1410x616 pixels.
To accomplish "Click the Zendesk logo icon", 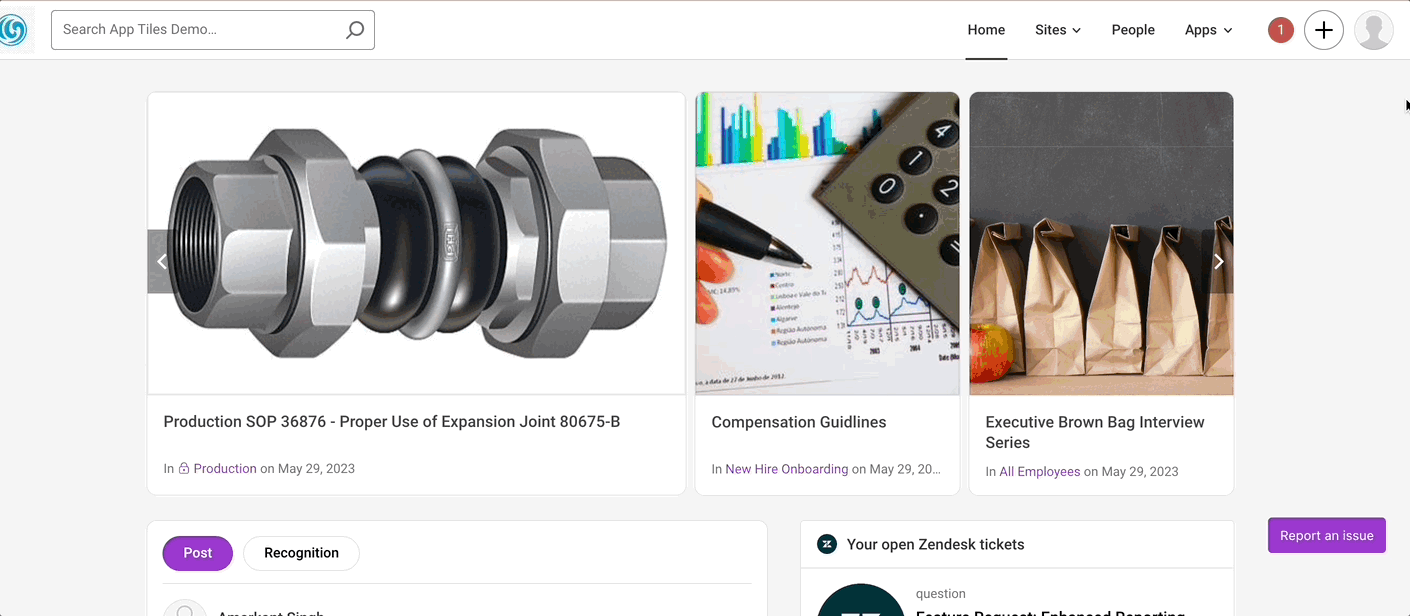I will 827,544.
